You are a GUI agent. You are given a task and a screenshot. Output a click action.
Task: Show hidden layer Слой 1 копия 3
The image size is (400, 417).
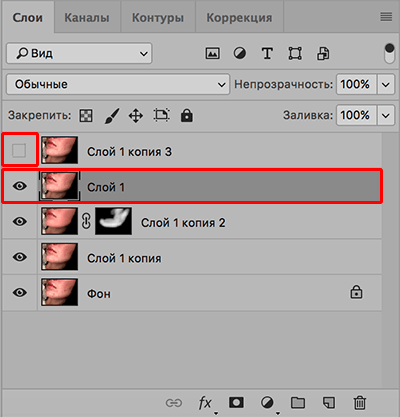[x=19, y=150]
